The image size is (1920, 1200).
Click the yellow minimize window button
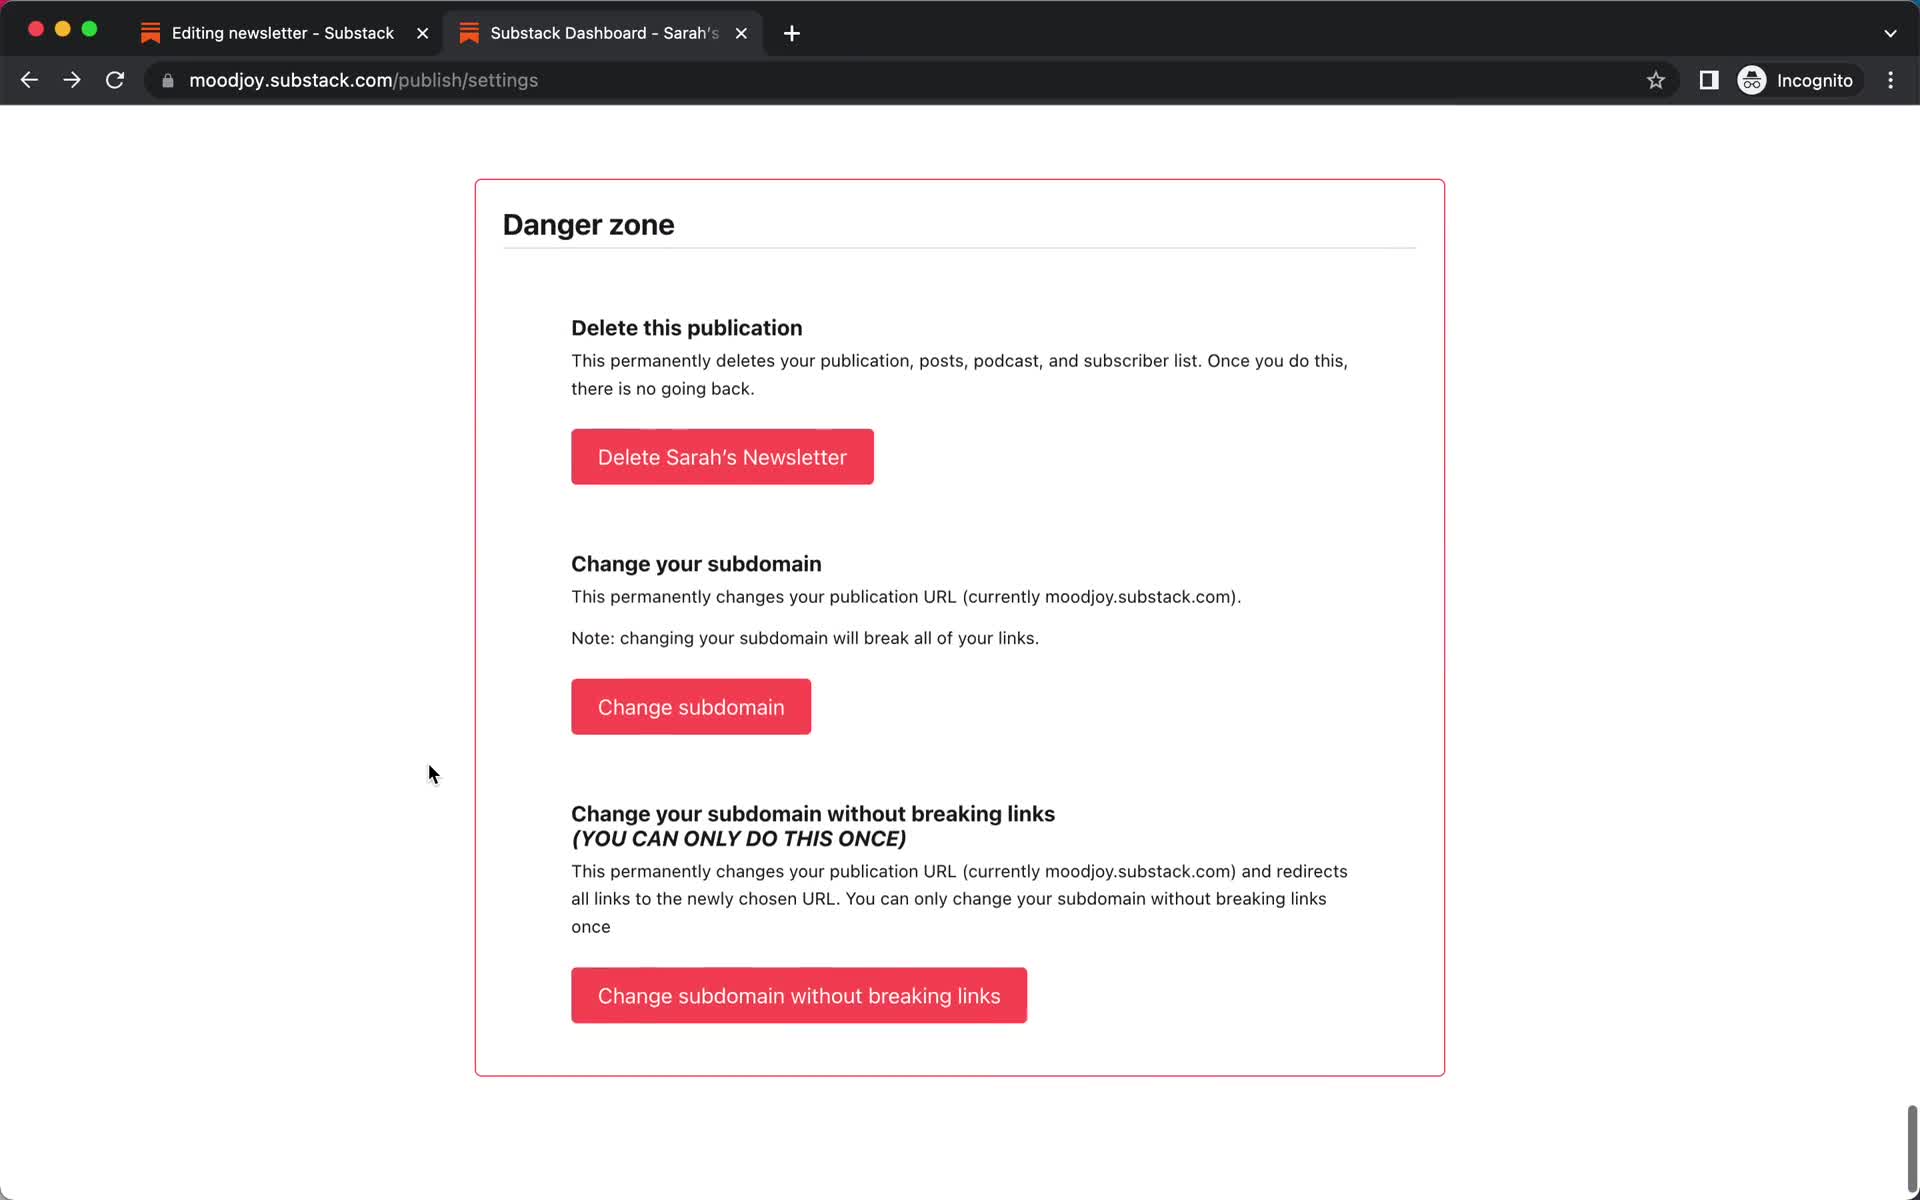tap(62, 29)
